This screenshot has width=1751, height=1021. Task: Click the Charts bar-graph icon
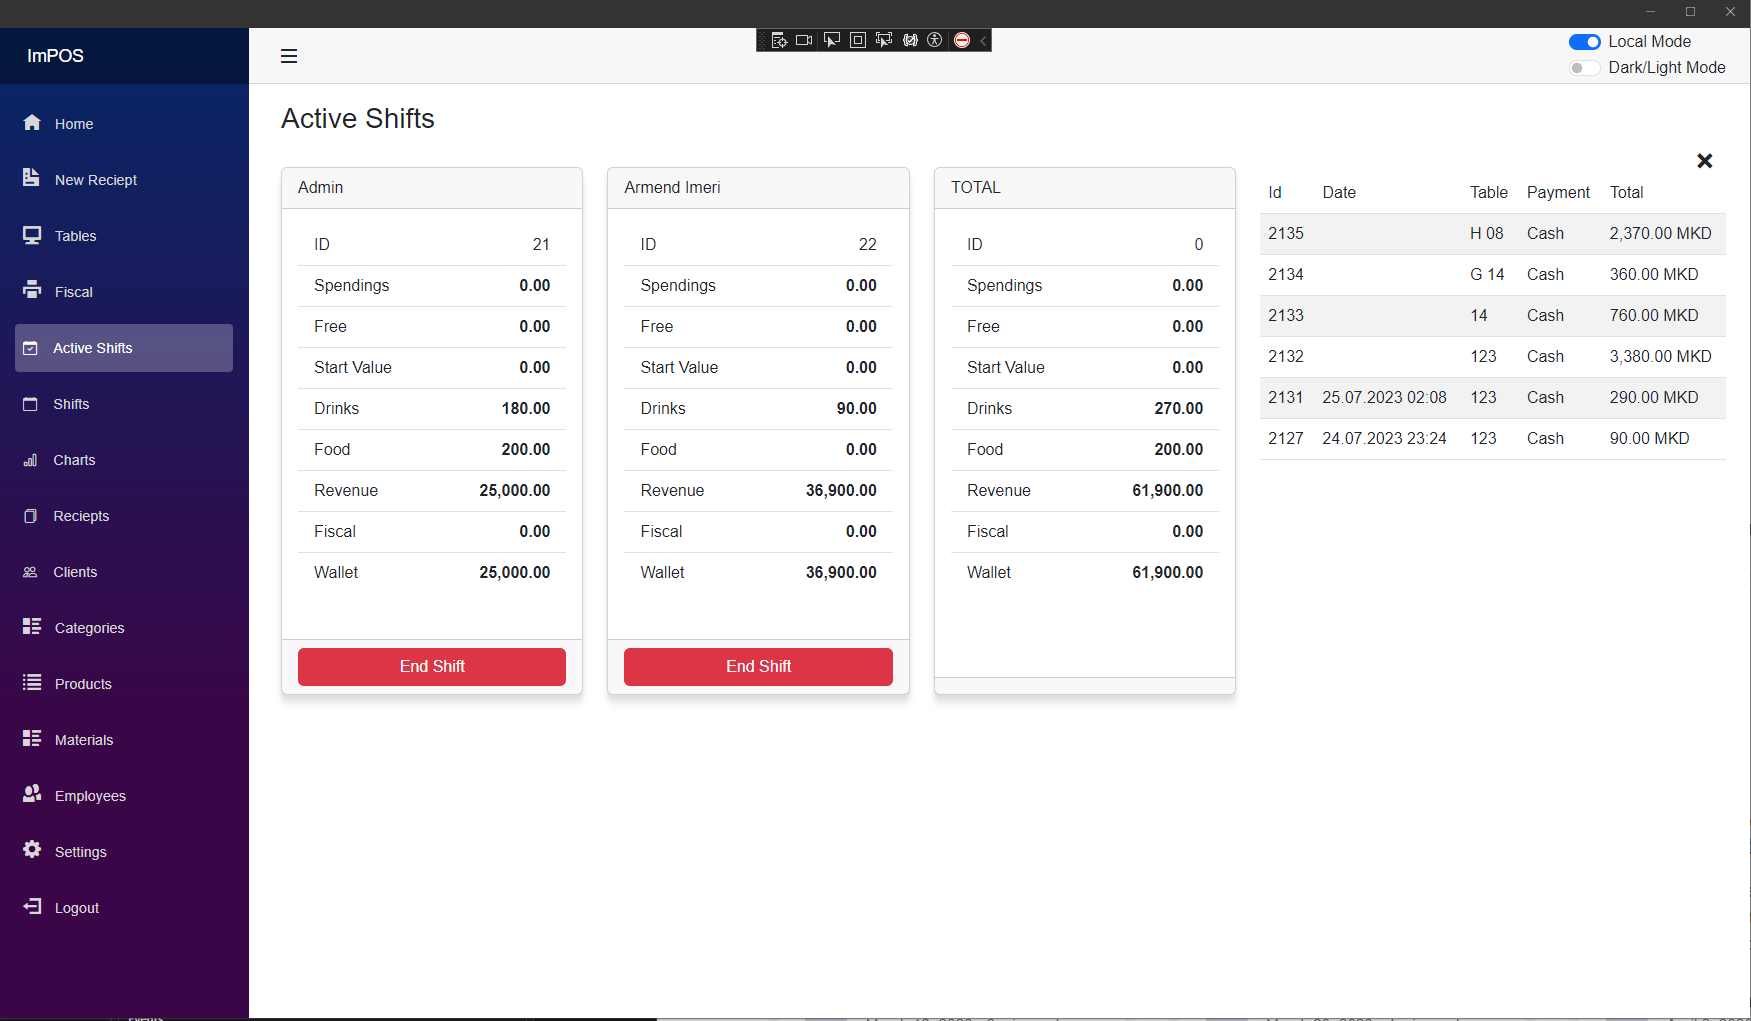(30, 460)
